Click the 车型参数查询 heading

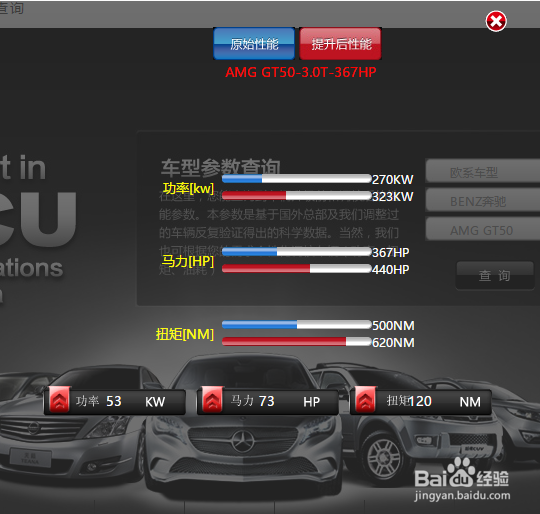221,167
